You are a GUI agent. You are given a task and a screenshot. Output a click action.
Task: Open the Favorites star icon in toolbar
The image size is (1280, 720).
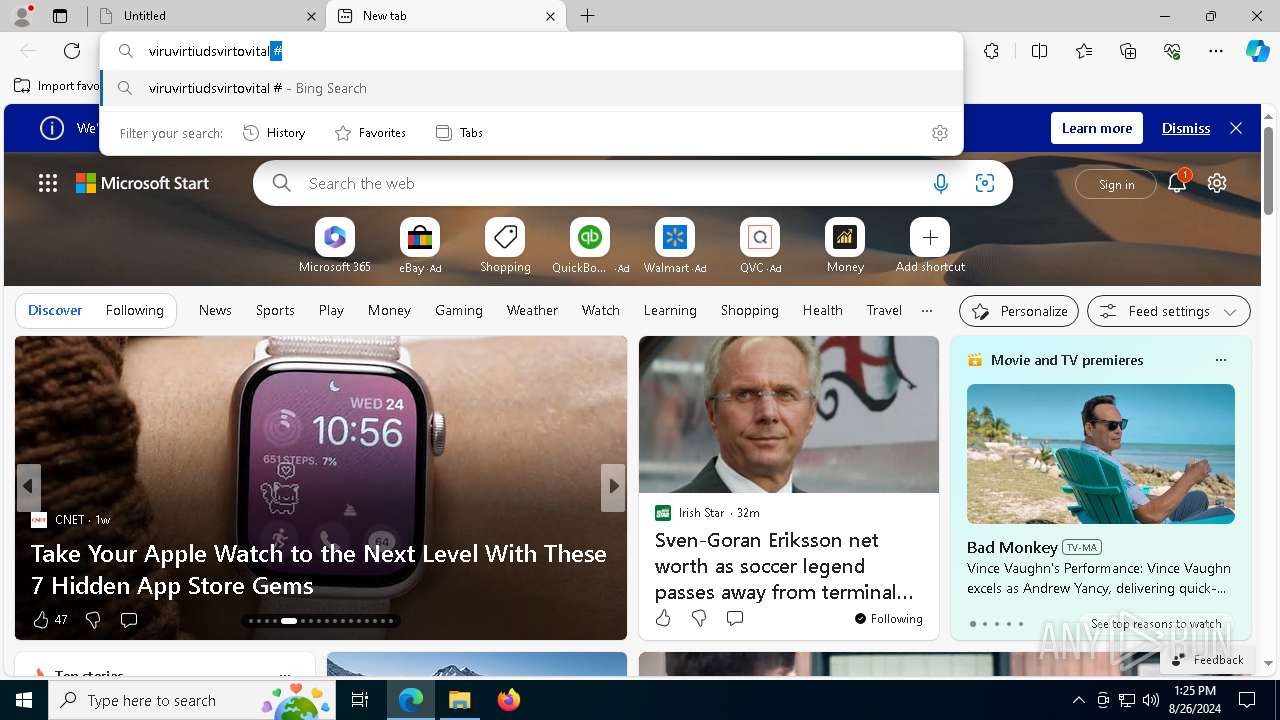(x=1084, y=51)
